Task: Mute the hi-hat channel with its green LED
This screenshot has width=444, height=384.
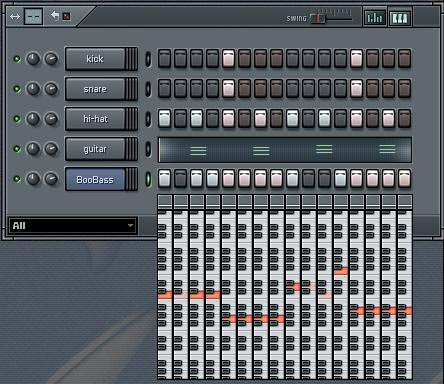Action: pos(17,119)
